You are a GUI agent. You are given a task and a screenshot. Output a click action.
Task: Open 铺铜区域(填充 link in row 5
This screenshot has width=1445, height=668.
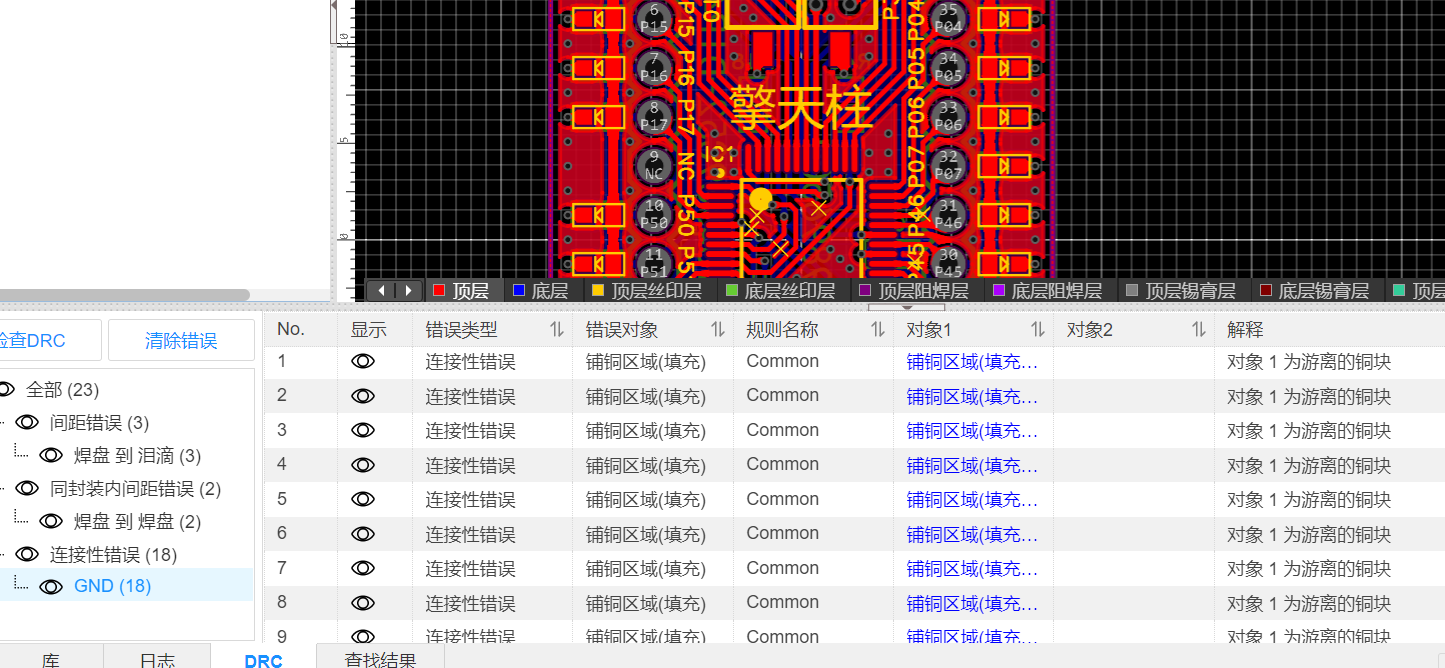tap(972, 500)
